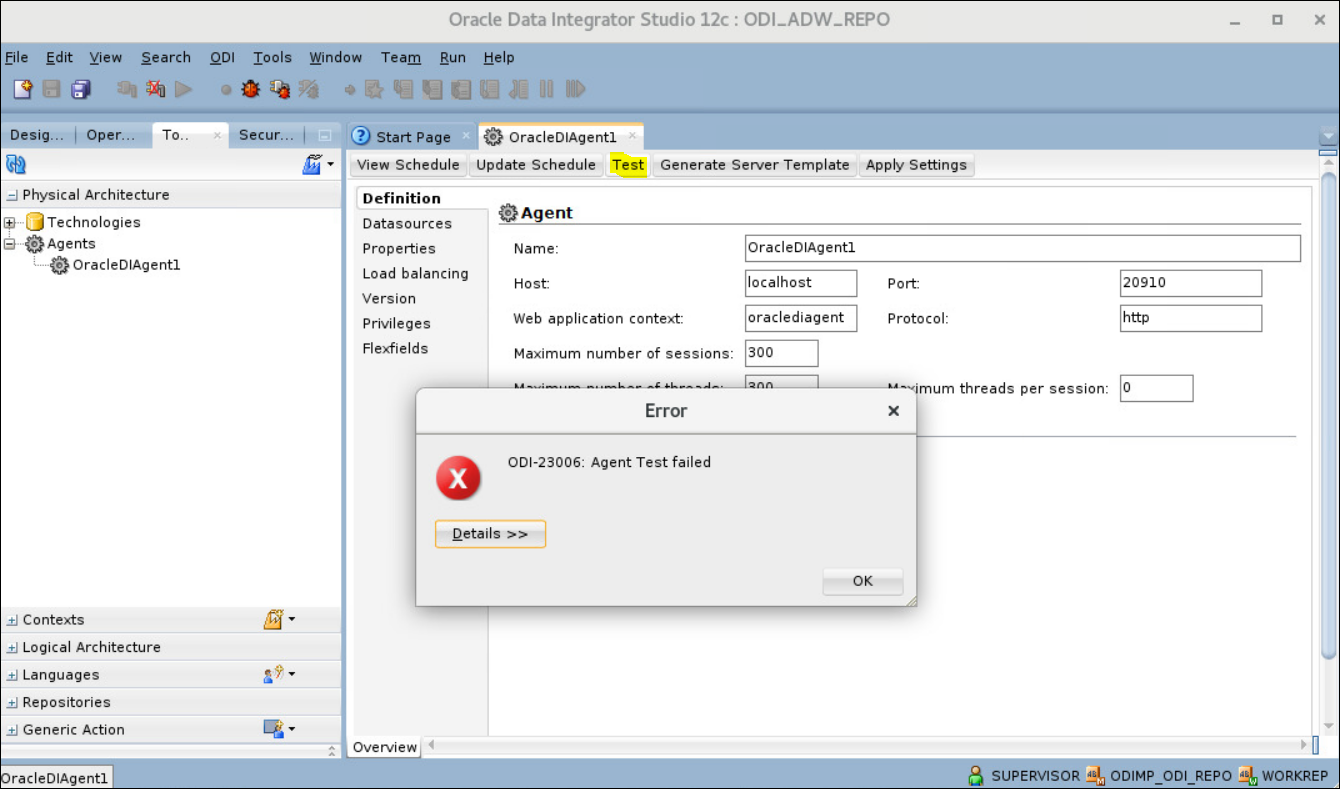
Task: Expand the Contexts section
Action: point(12,620)
